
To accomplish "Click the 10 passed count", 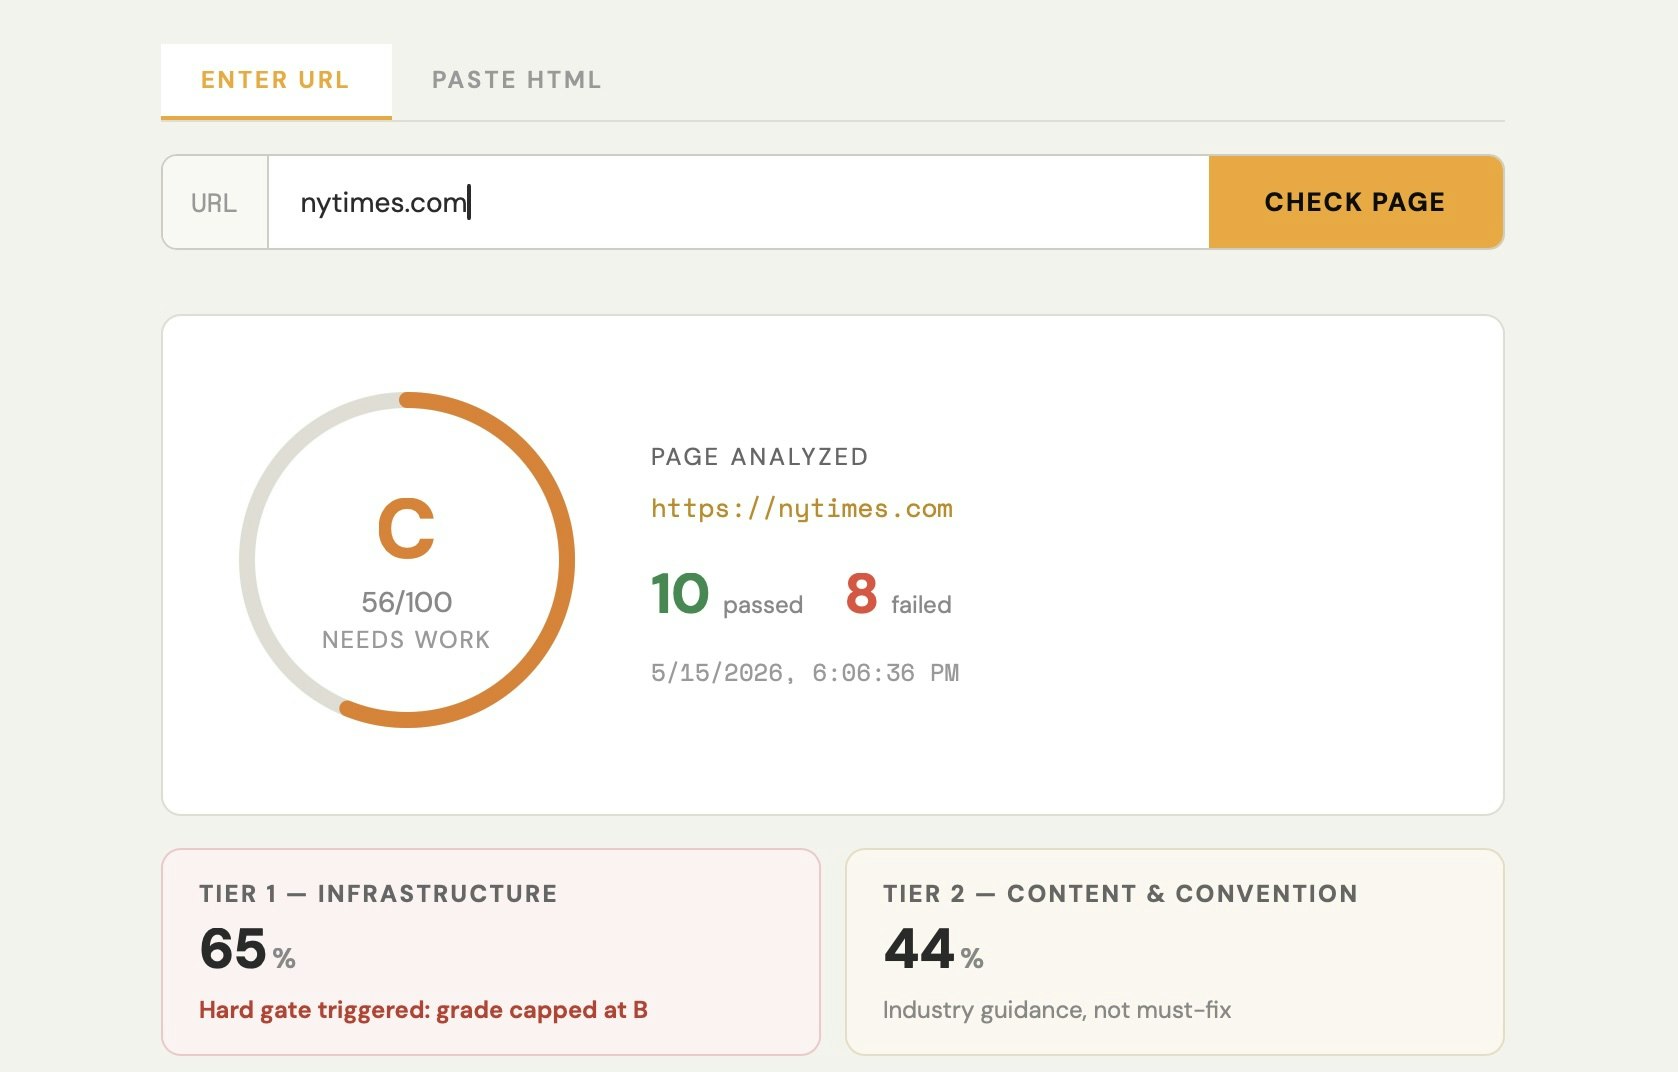I will [726, 594].
